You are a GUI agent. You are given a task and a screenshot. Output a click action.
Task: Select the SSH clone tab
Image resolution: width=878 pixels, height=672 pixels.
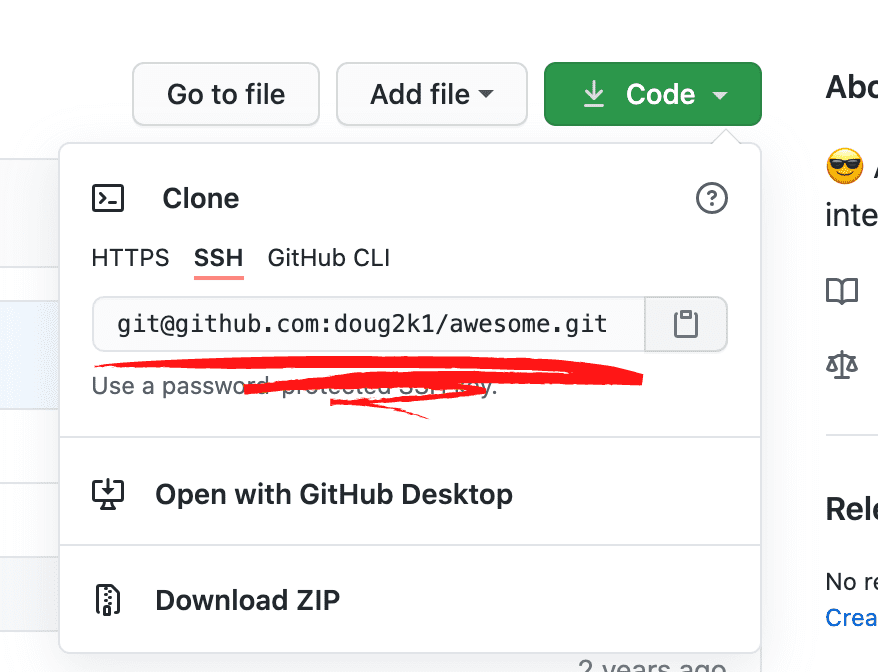[218, 258]
